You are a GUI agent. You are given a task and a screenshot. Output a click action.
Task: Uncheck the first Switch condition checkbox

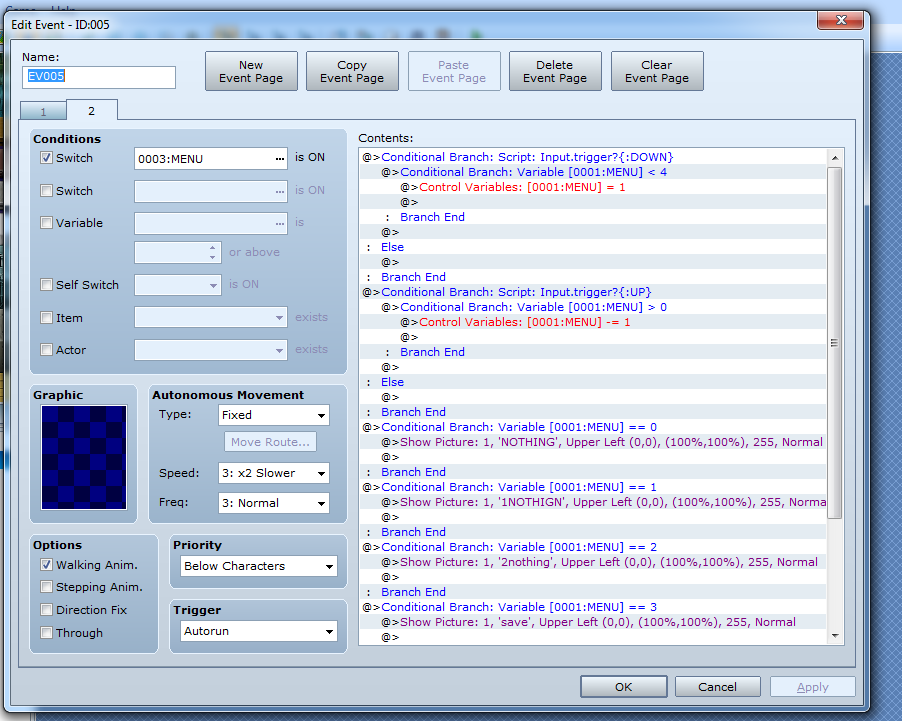(47, 158)
